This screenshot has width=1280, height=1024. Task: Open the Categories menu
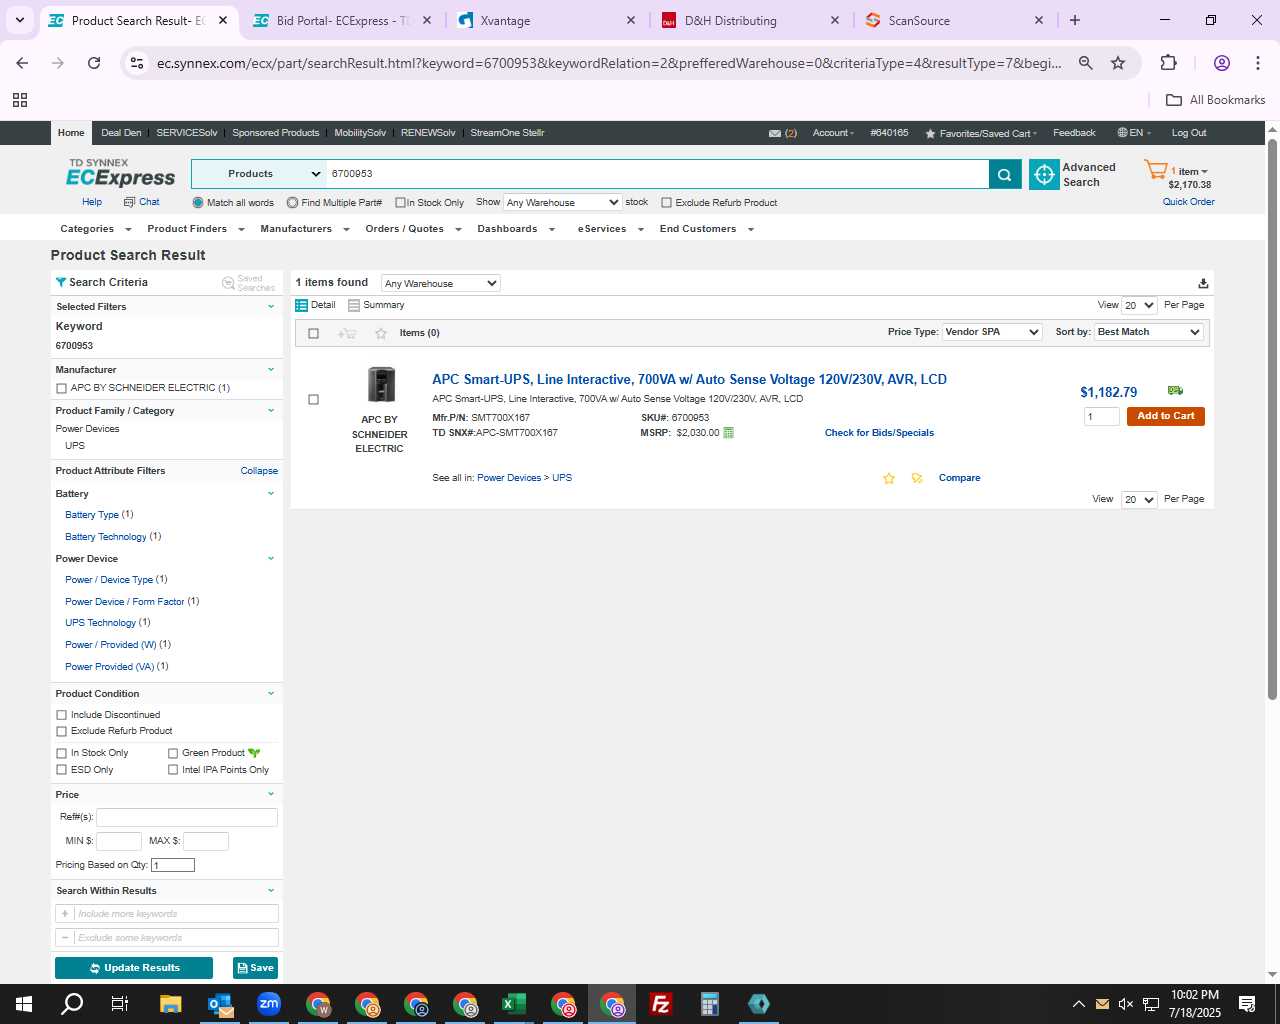95,229
